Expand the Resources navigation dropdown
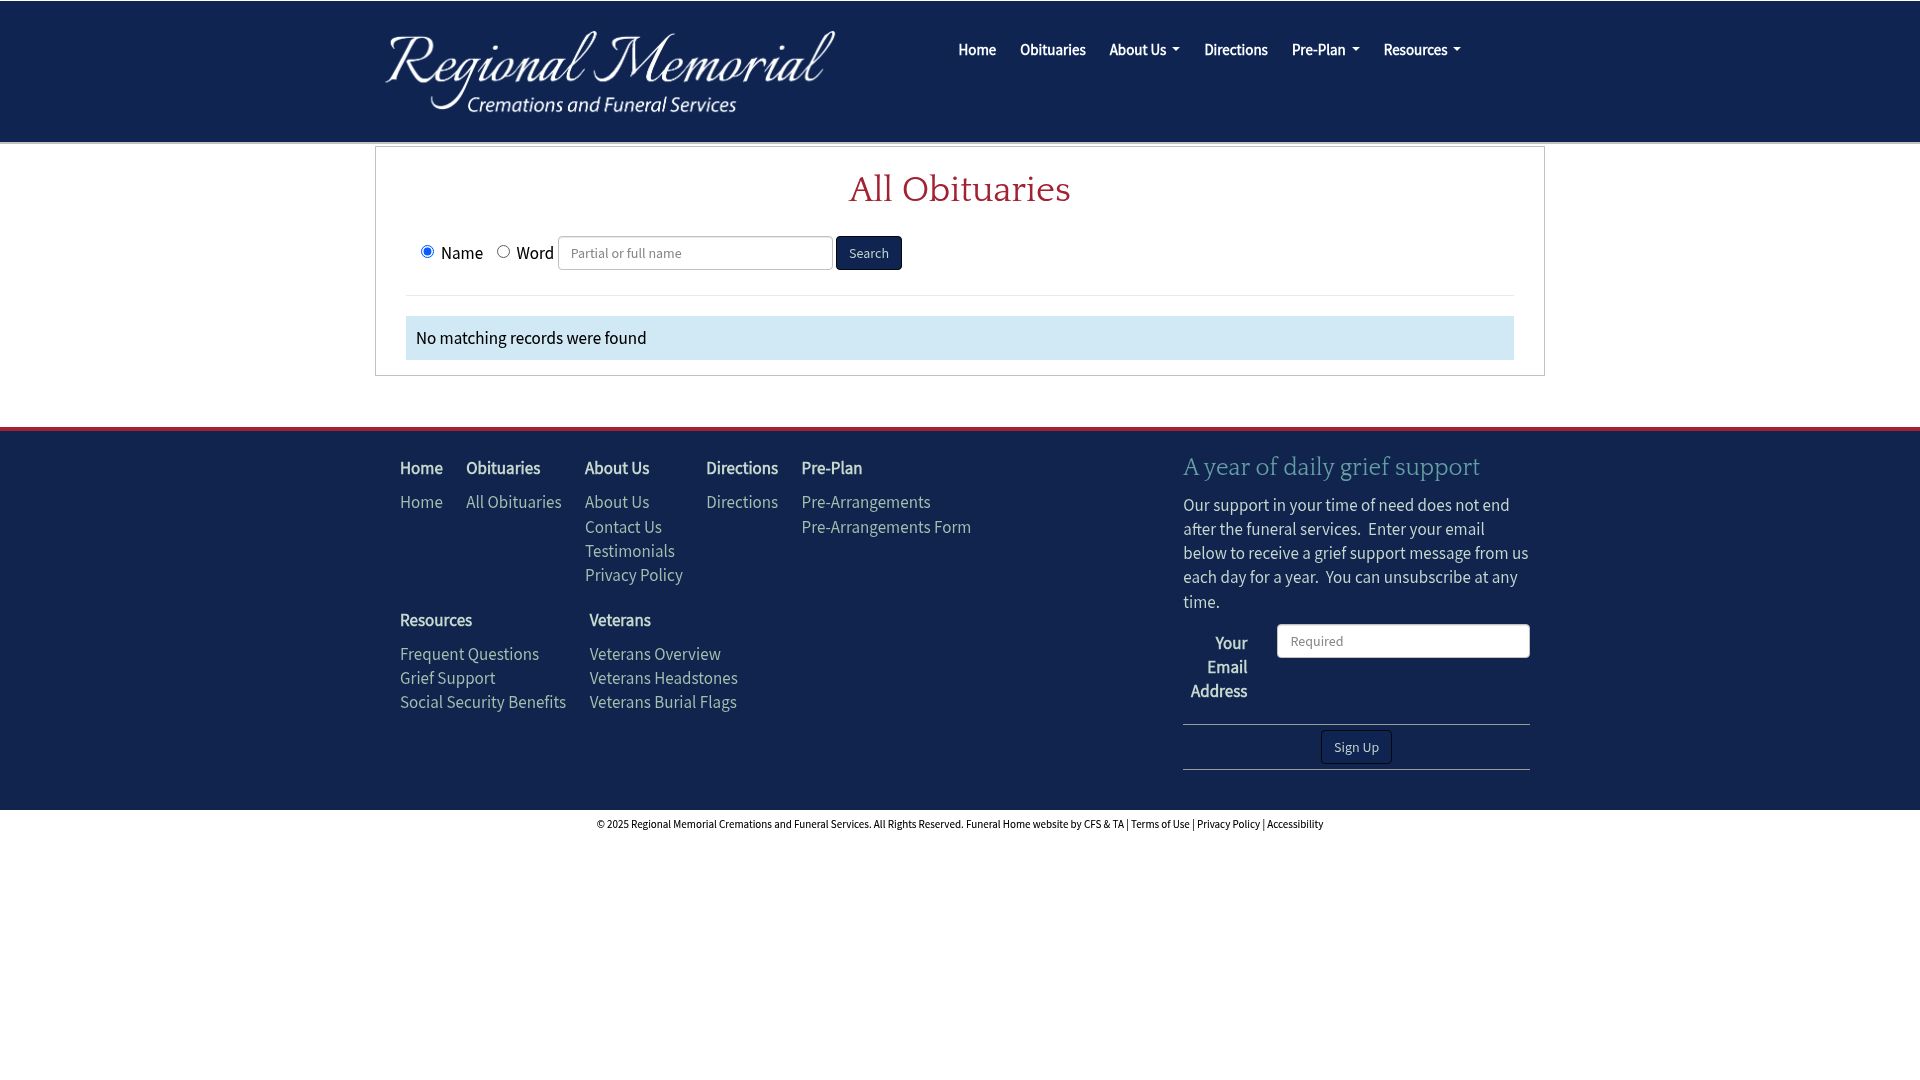1920x1080 pixels. click(x=1421, y=49)
